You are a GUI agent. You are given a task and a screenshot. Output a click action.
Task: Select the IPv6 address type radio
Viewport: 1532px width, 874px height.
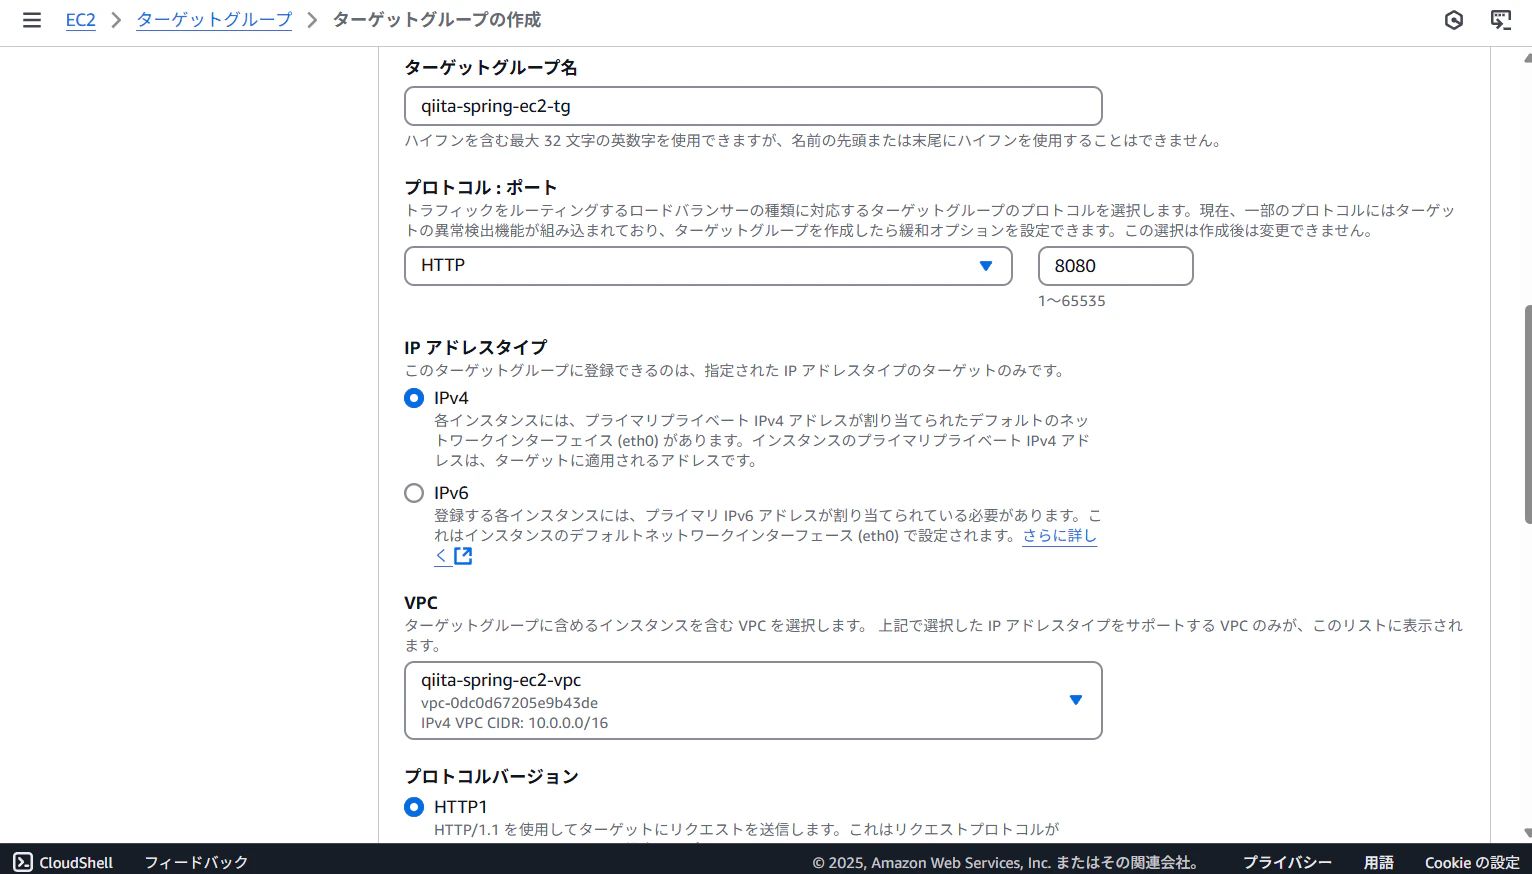tap(414, 493)
